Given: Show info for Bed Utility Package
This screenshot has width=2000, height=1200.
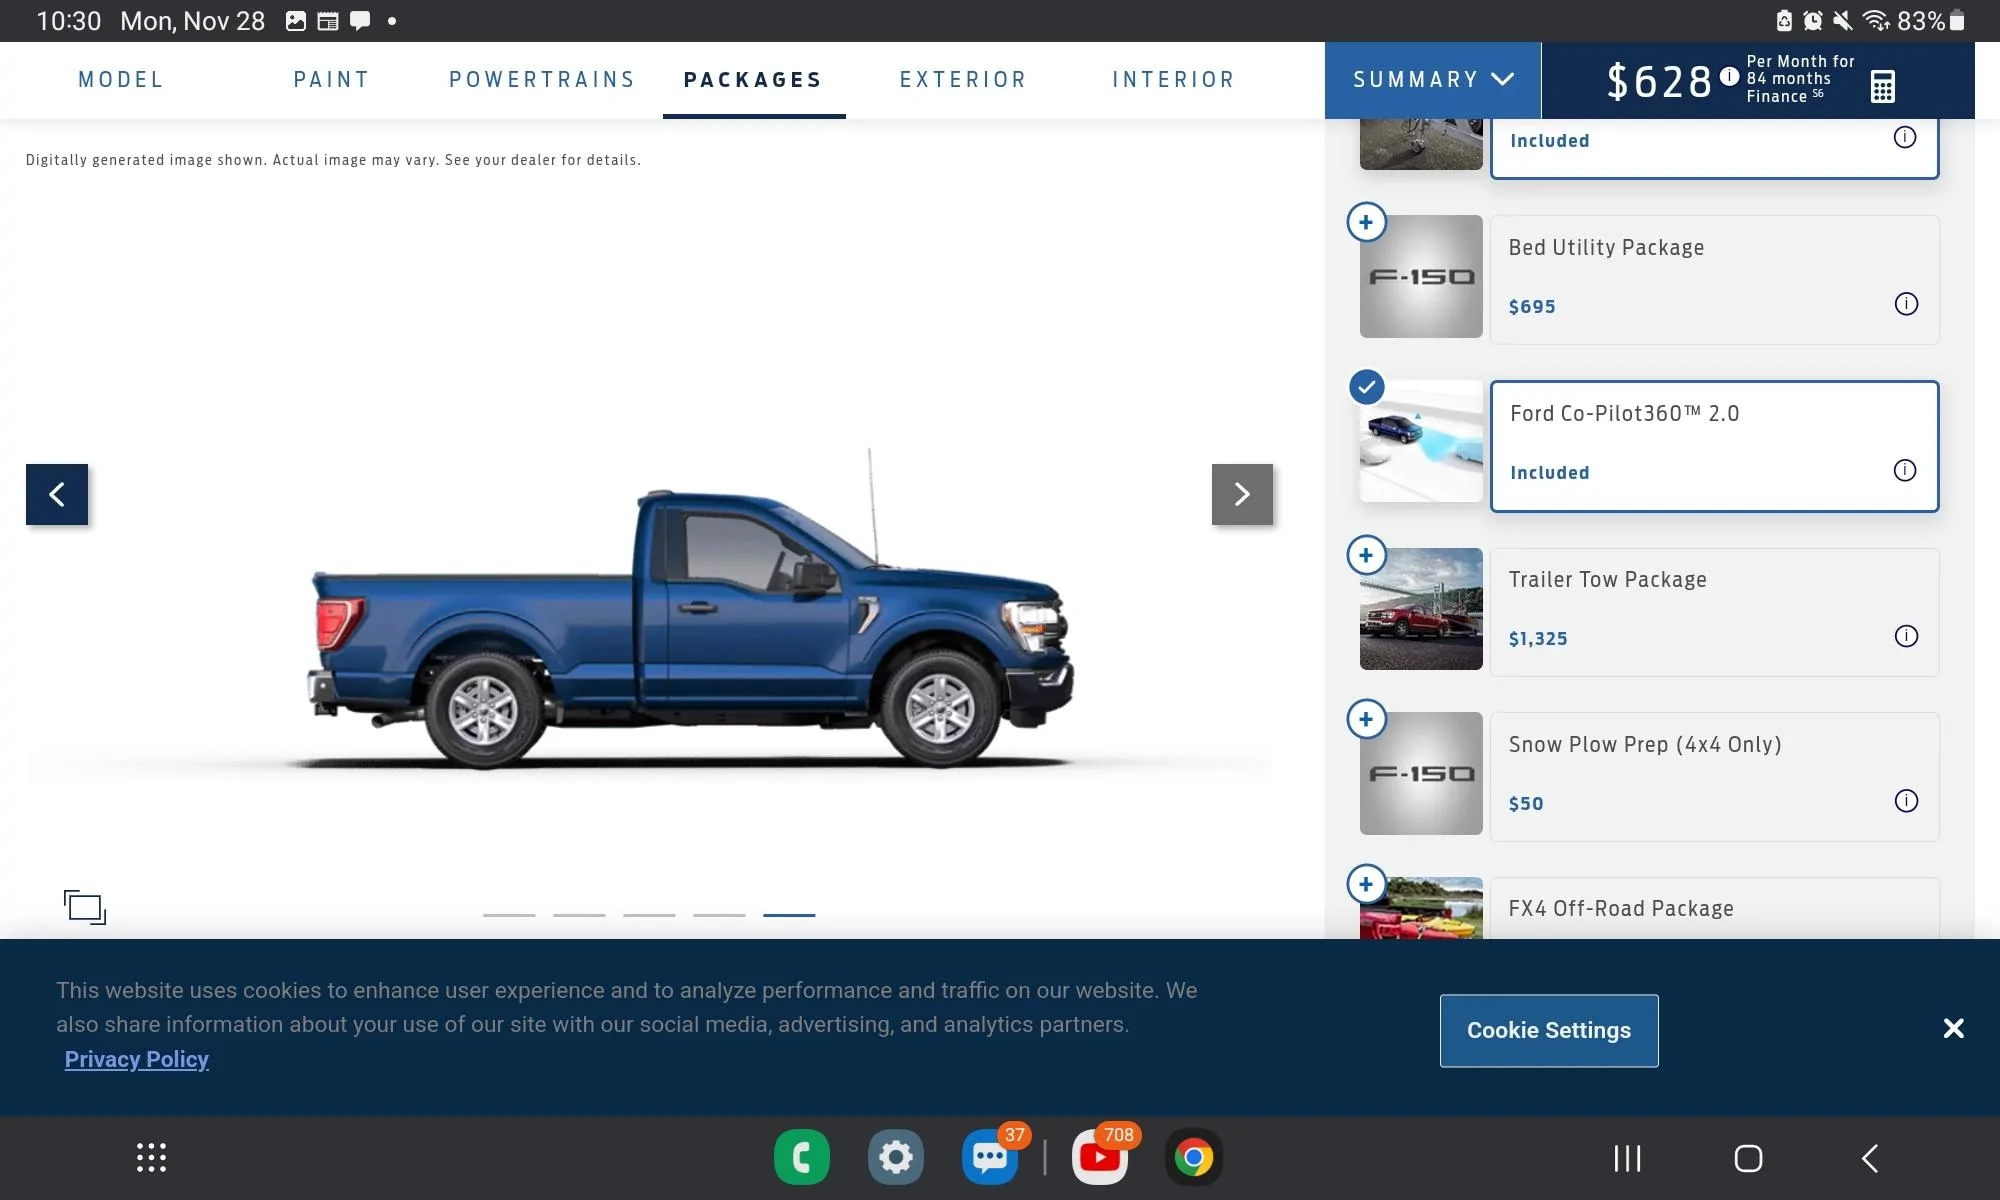Looking at the screenshot, I should (x=1906, y=304).
